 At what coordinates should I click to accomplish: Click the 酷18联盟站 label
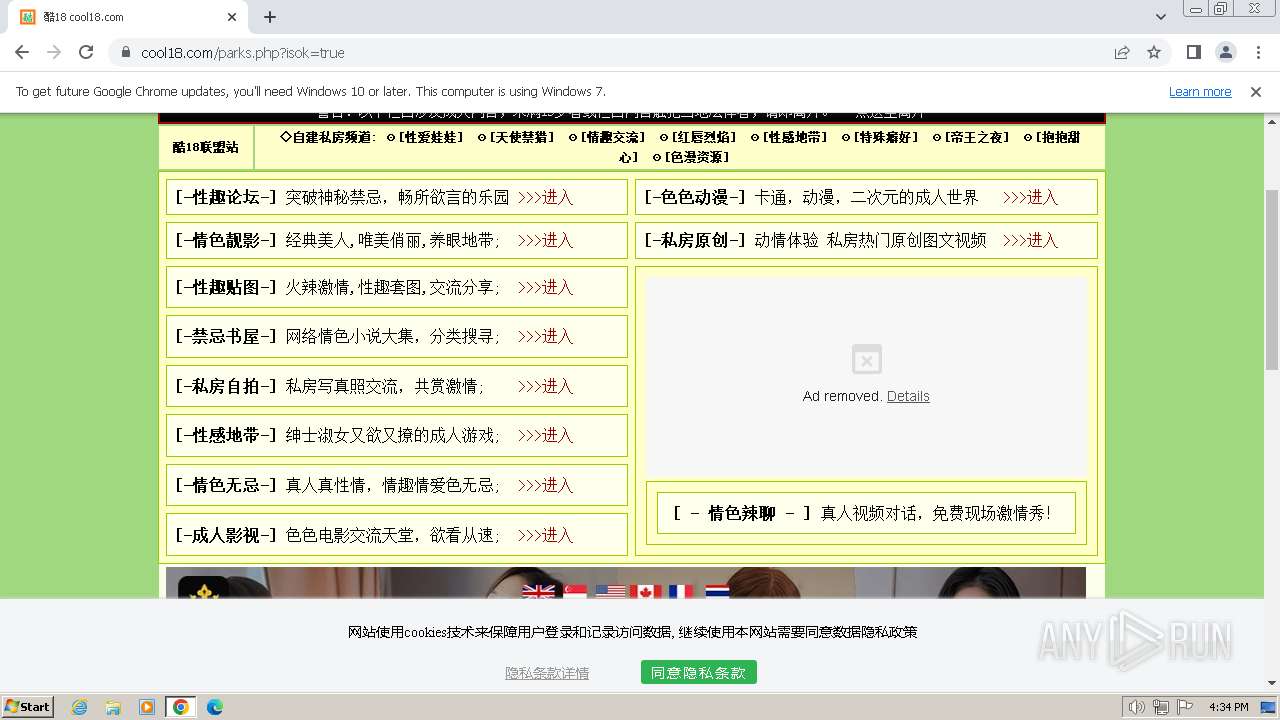(206, 147)
